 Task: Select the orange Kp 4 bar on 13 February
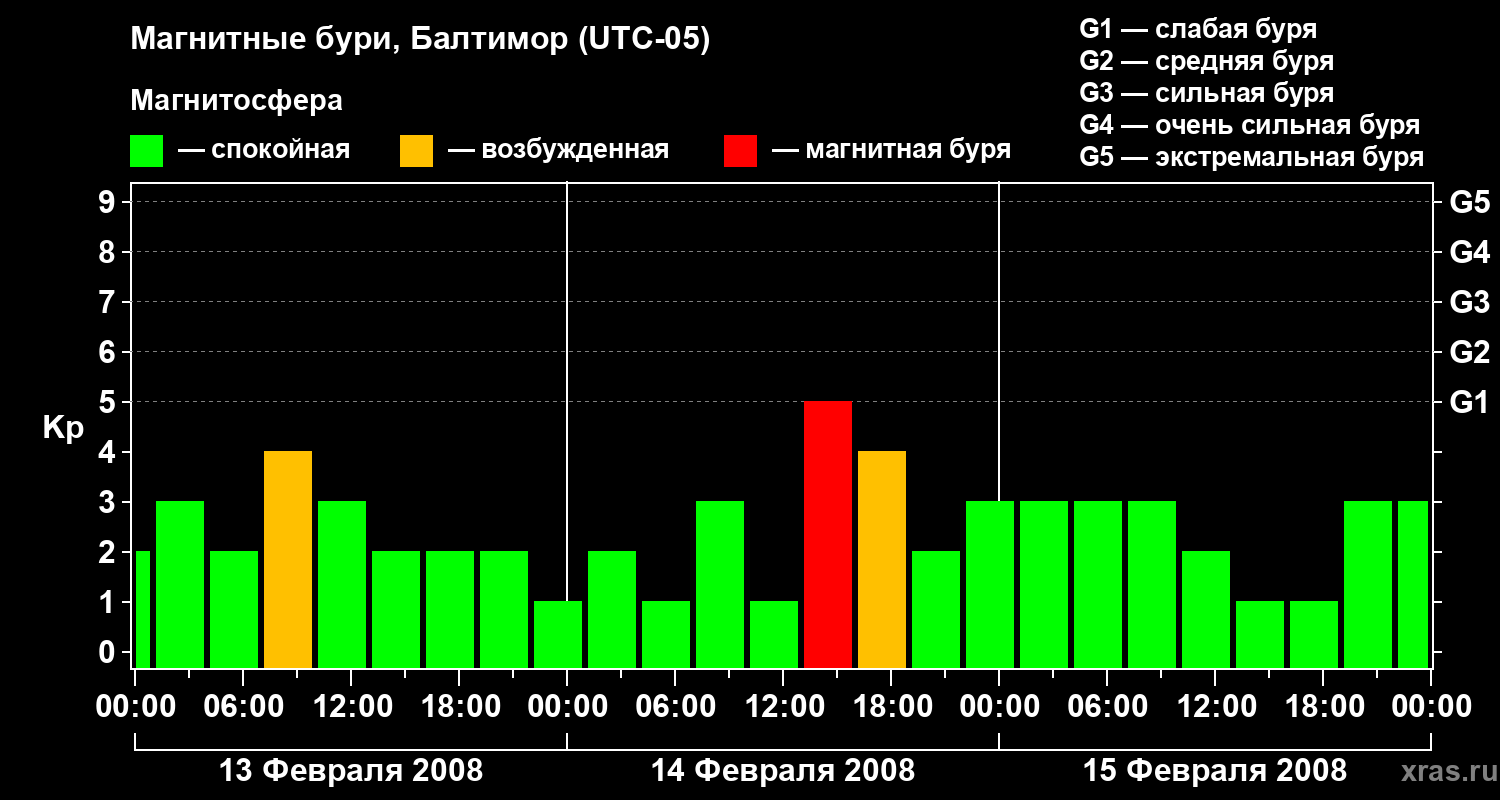(288, 559)
